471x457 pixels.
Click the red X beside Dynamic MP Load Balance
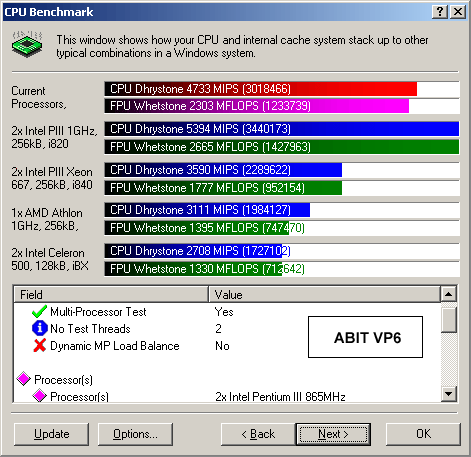tap(39, 346)
